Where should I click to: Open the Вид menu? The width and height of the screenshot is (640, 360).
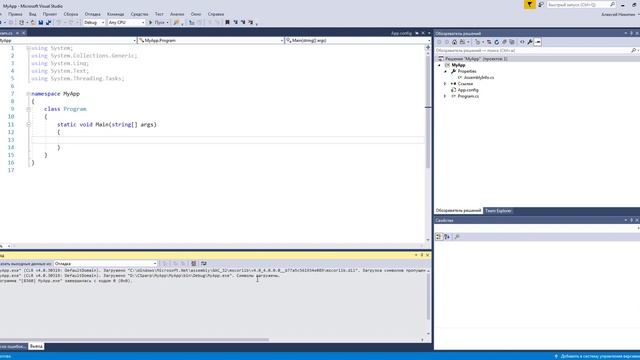(x=32, y=14)
